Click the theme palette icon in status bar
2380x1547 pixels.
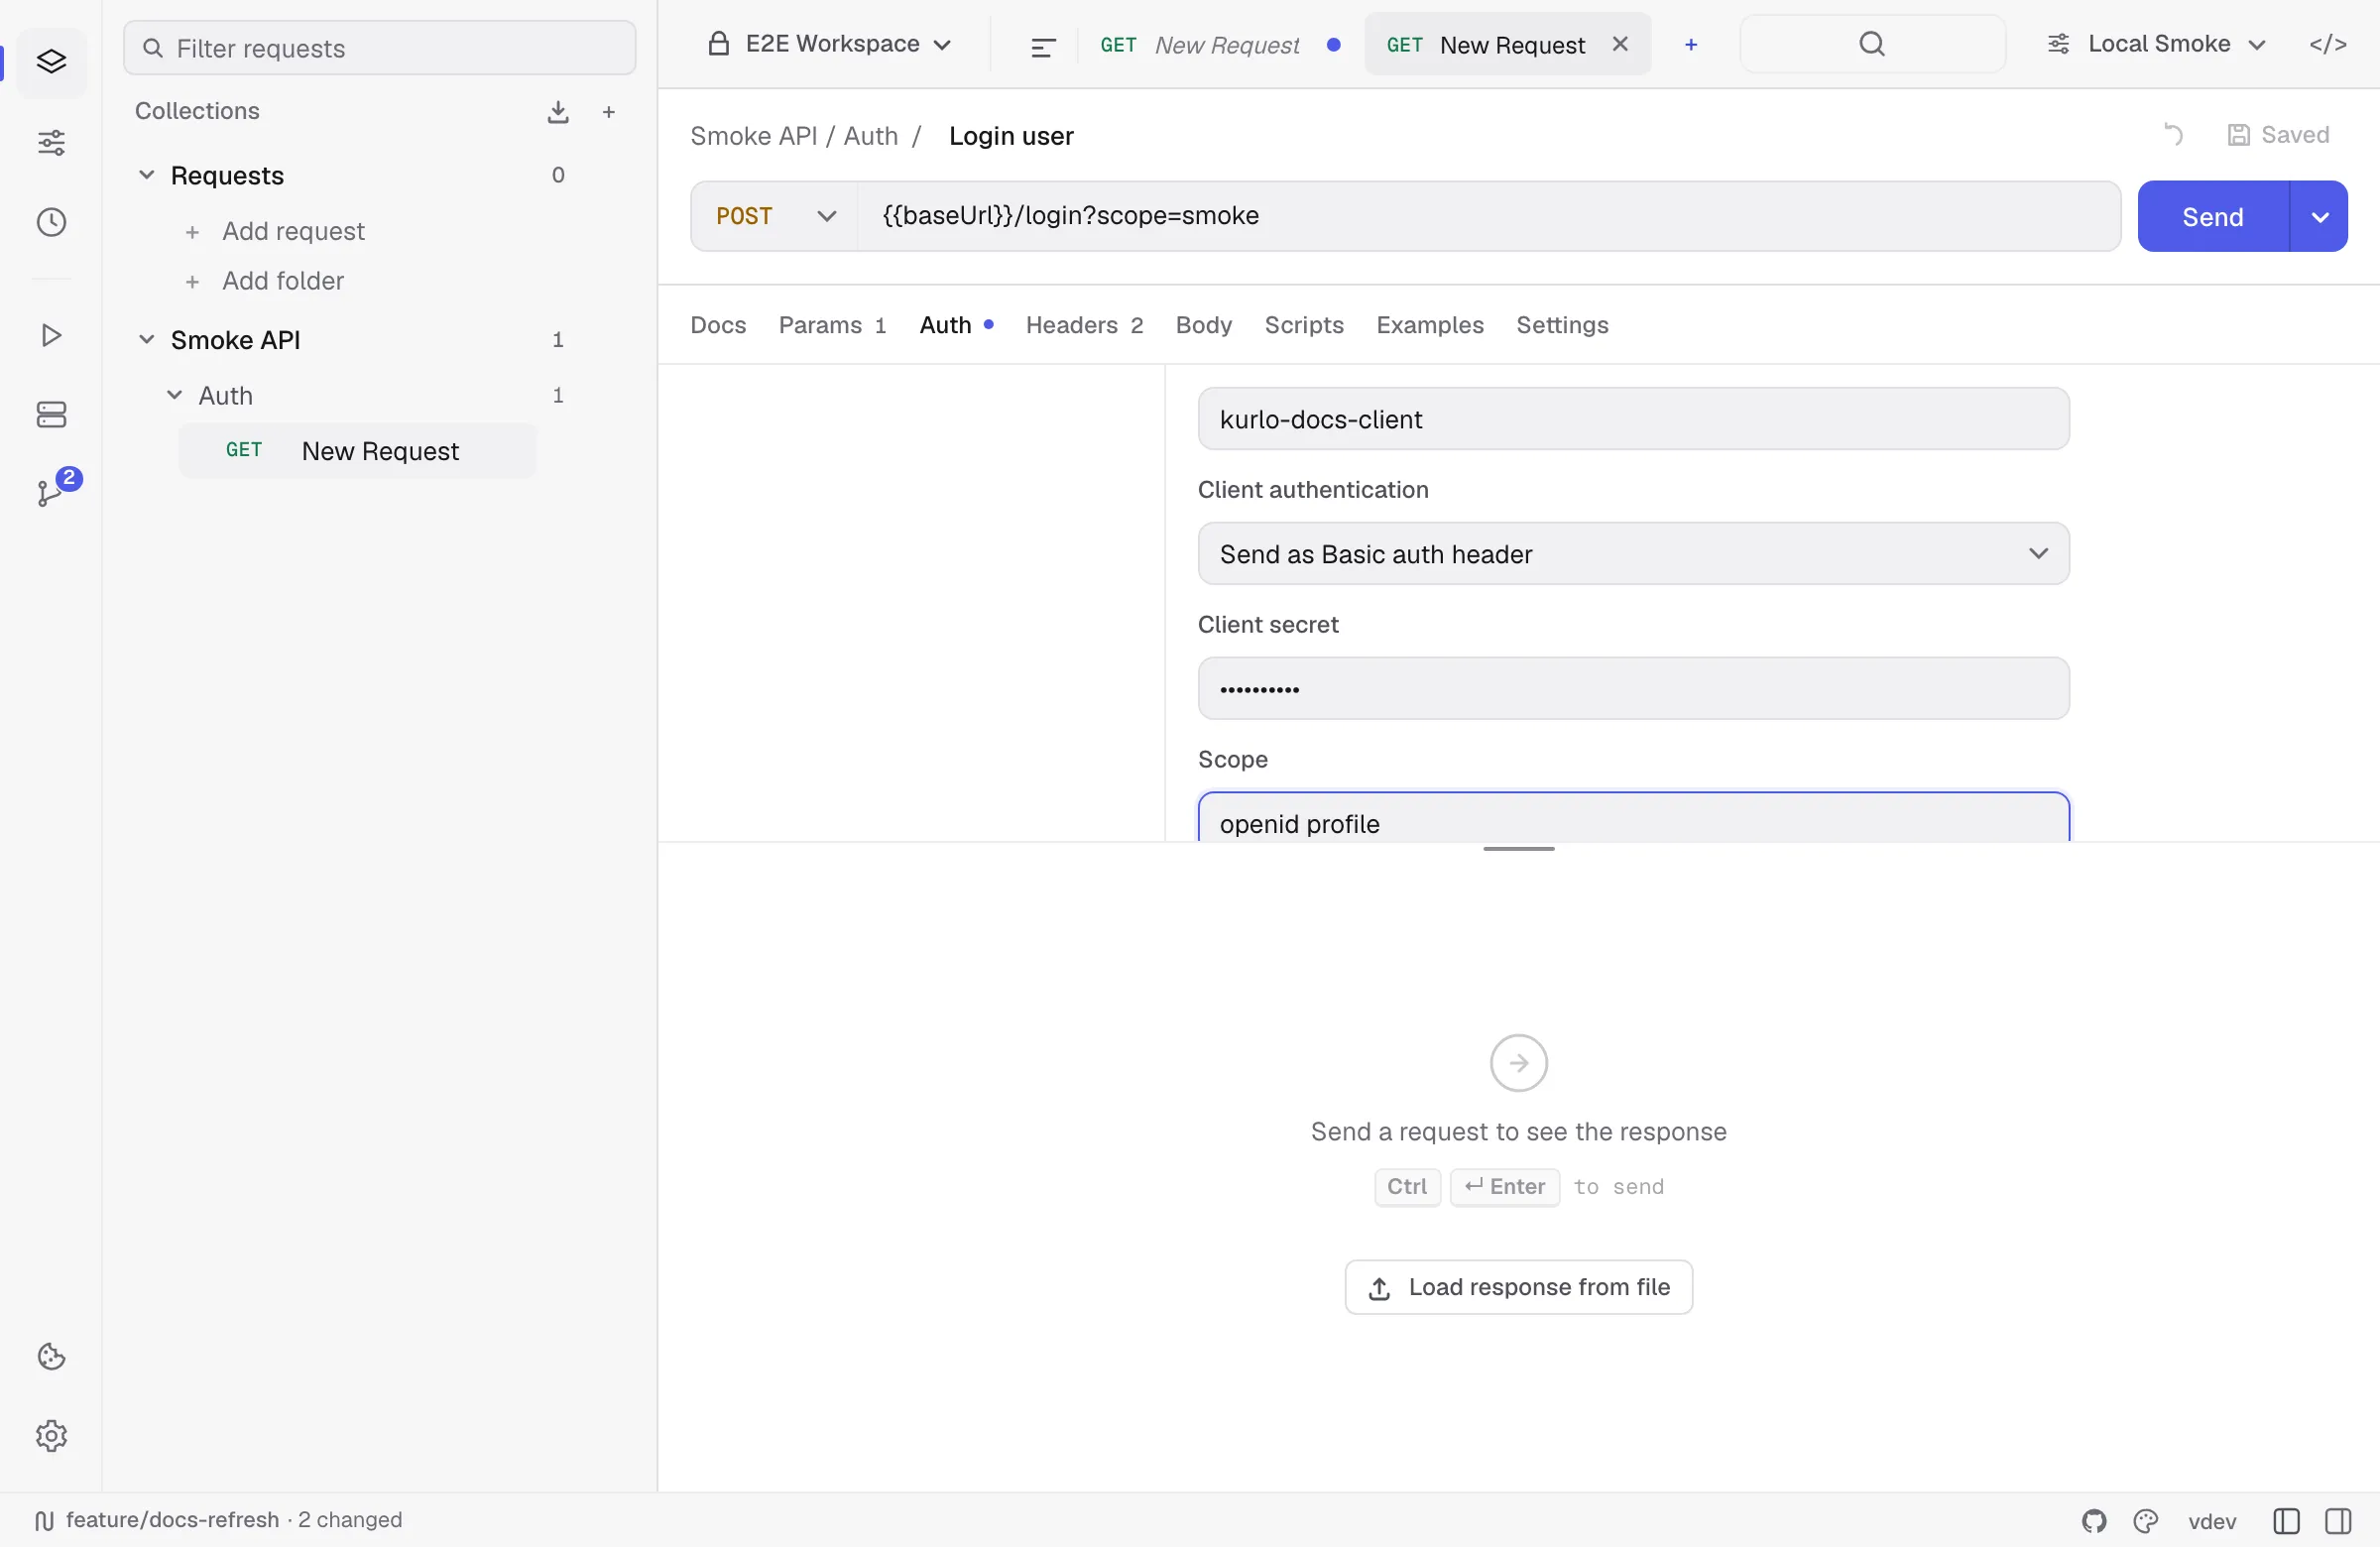tap(2145, 1521)
